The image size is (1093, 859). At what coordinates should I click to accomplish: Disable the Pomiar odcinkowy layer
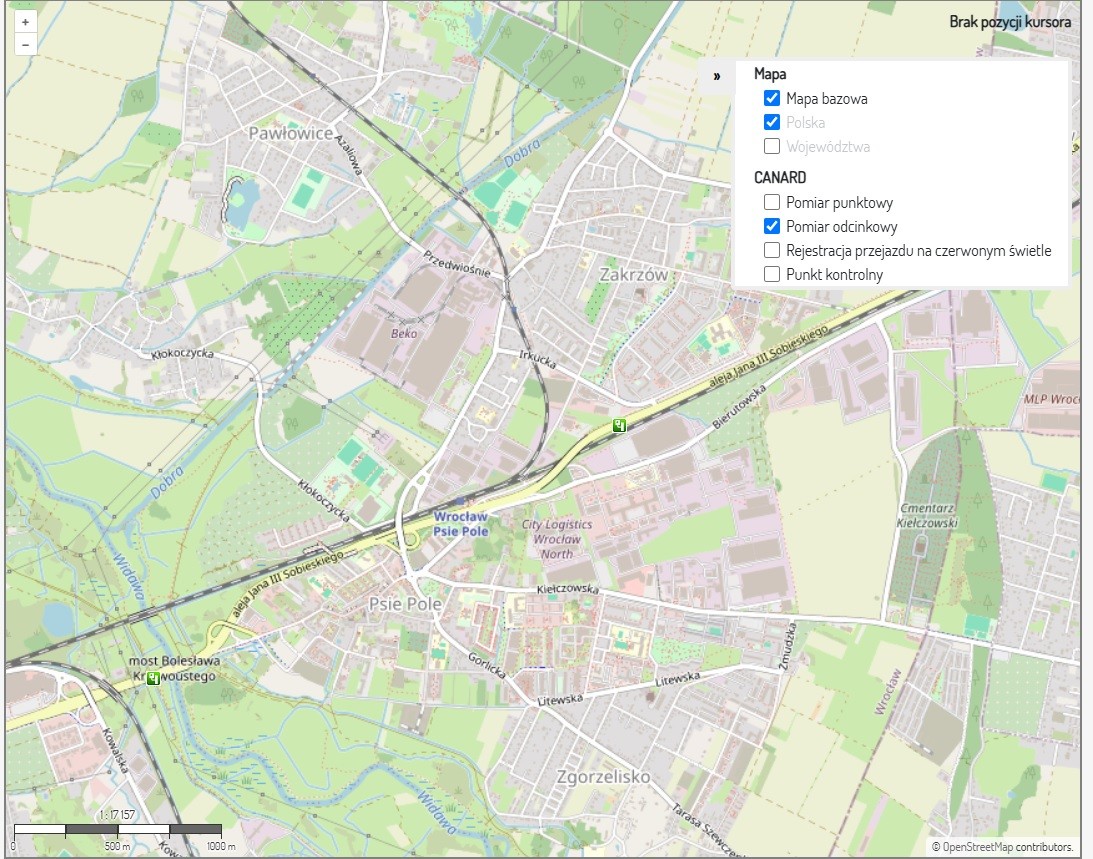[x=771, y=226]
